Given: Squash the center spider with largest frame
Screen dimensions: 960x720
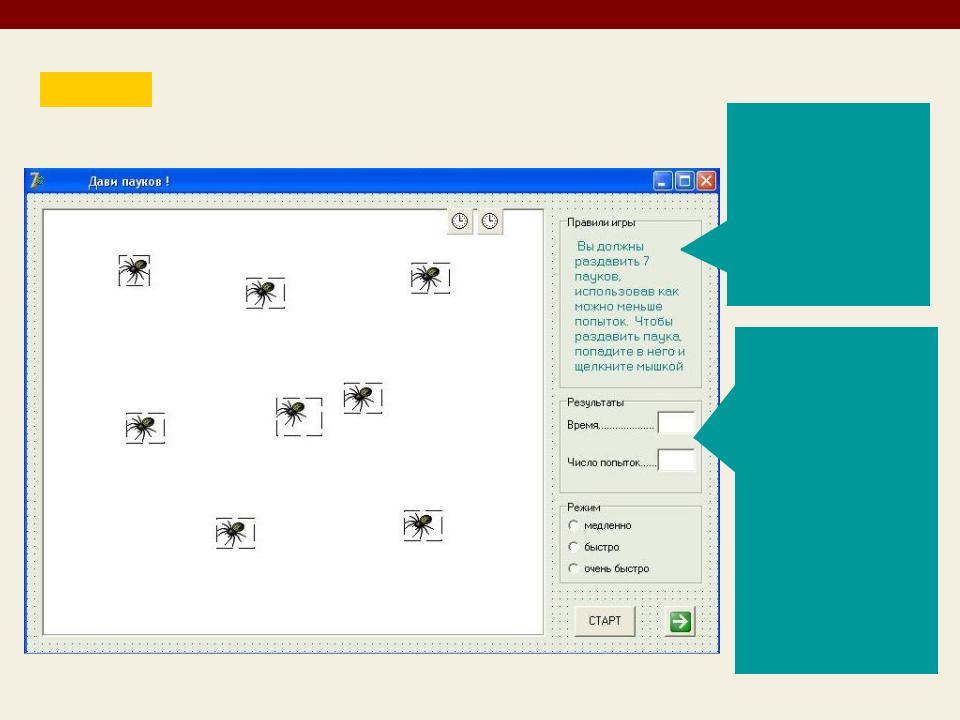Looking at the screenshot, I should pyautogui.click(x=299, y=416).
